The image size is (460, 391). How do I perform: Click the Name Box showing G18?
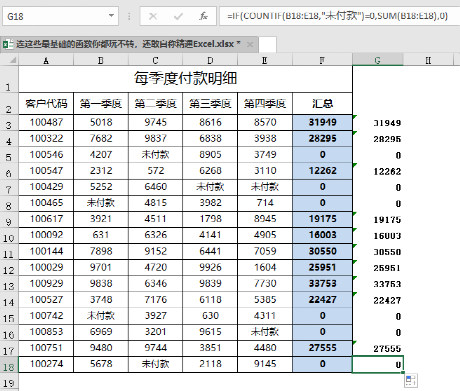tap(60, 16)
